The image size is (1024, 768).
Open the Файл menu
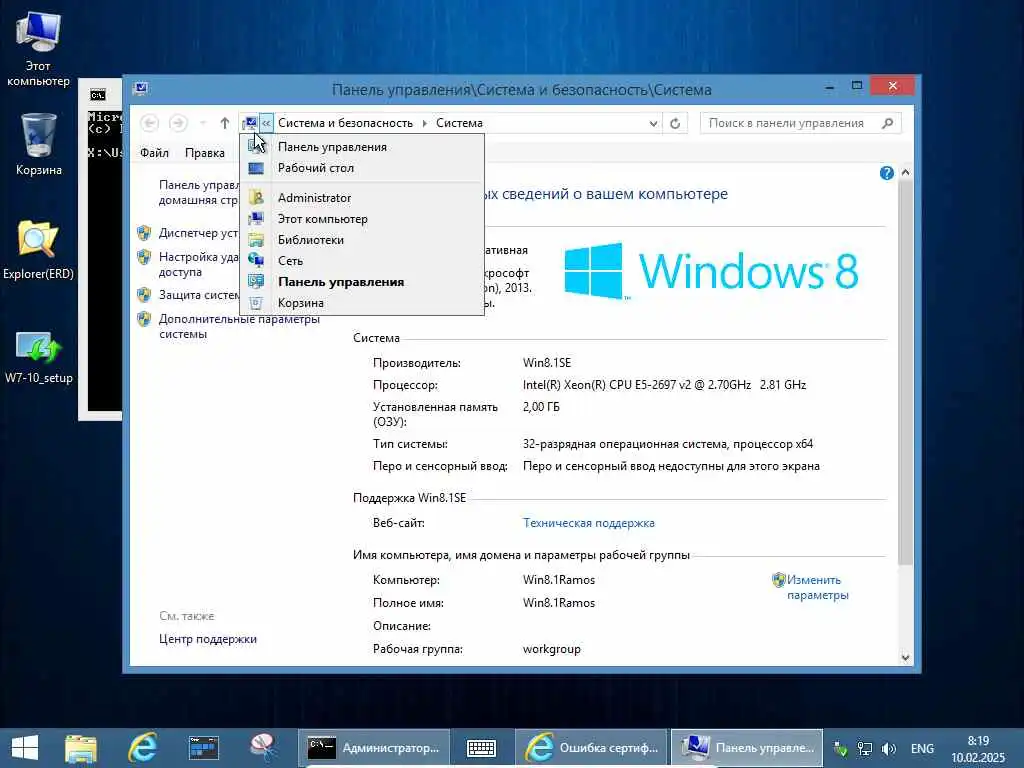pyautogui.click(x=154, y=153)
